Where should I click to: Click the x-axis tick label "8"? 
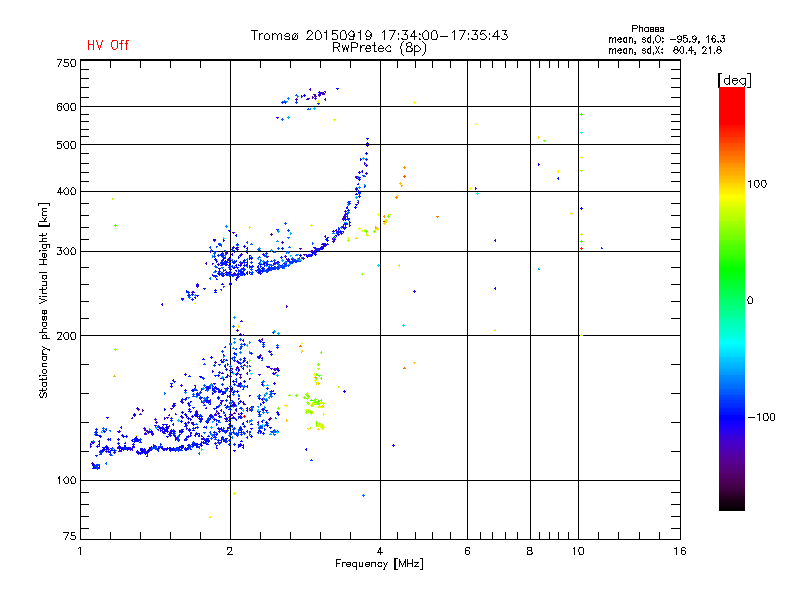530,551
